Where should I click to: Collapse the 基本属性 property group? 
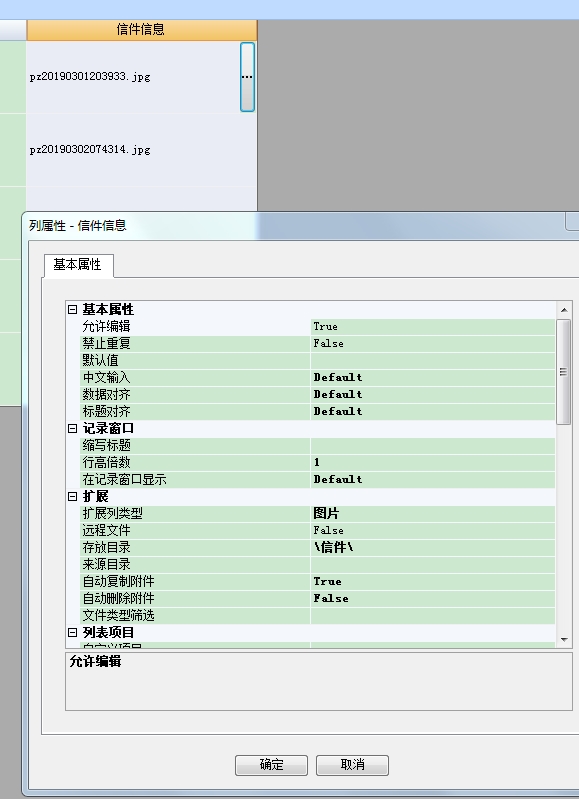tap(72, 309)
